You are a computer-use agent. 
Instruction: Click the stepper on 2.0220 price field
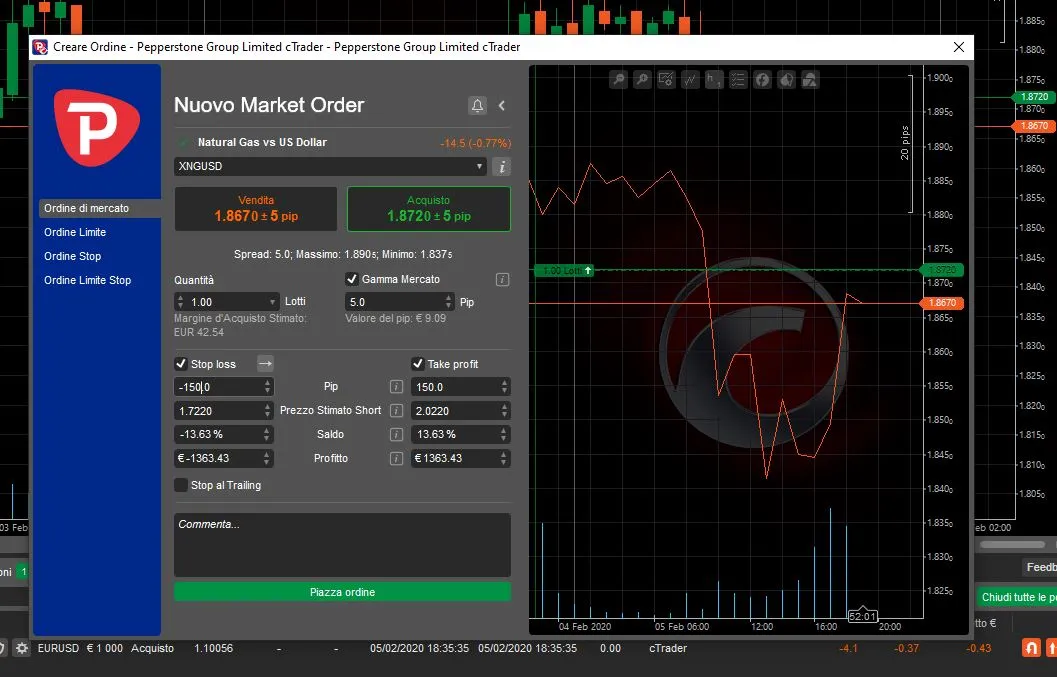pyautogui.click(x=504, y=410)
